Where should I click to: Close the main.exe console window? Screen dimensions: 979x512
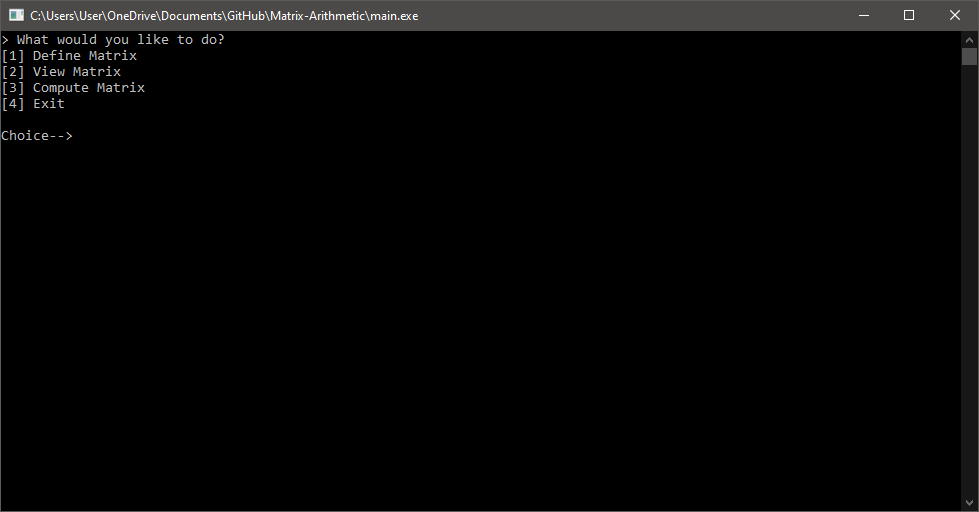point(955,15)
